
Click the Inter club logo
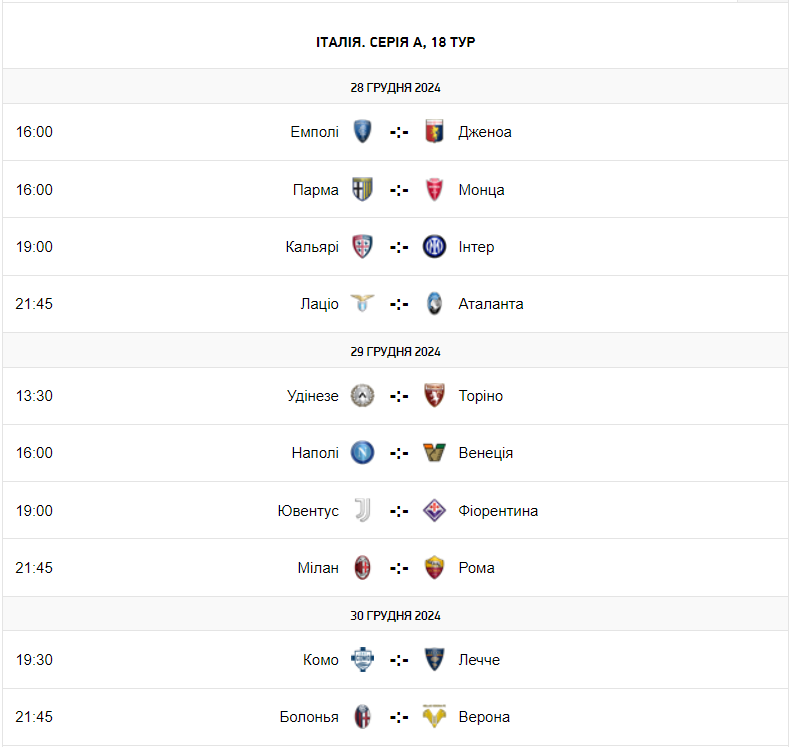coord(434,247)
